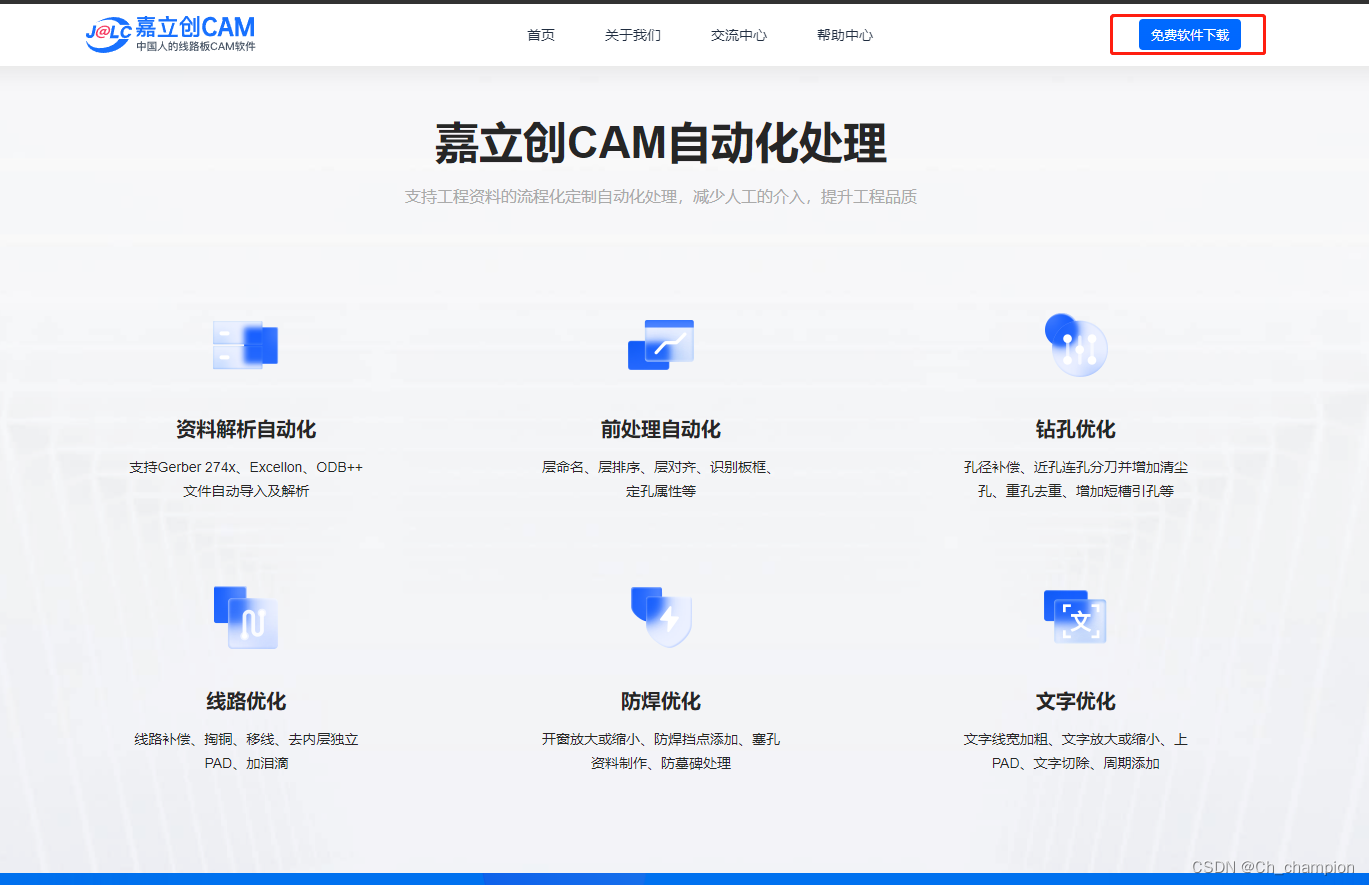Open the 帮助中心 section

tap(845, 34)
